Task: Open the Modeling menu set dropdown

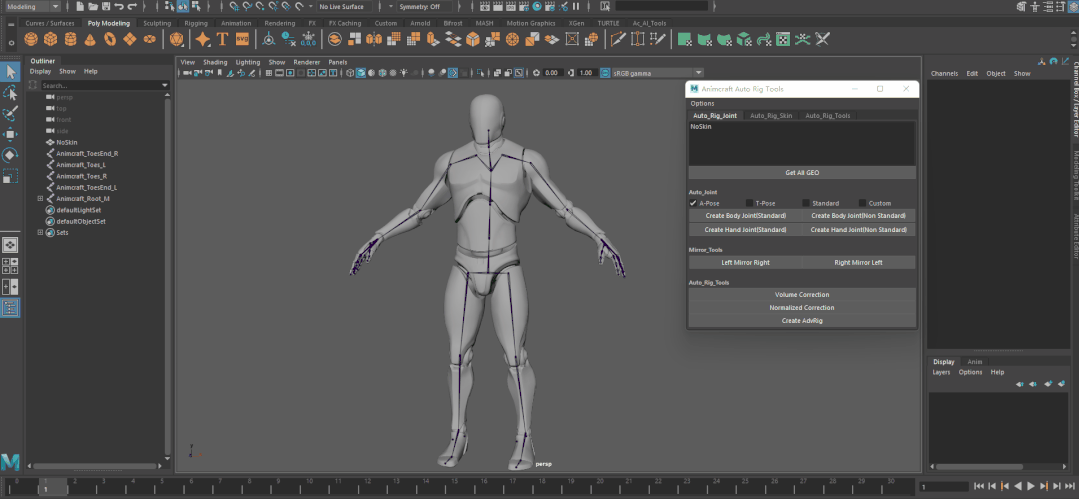Action: [x=32, y=6]
